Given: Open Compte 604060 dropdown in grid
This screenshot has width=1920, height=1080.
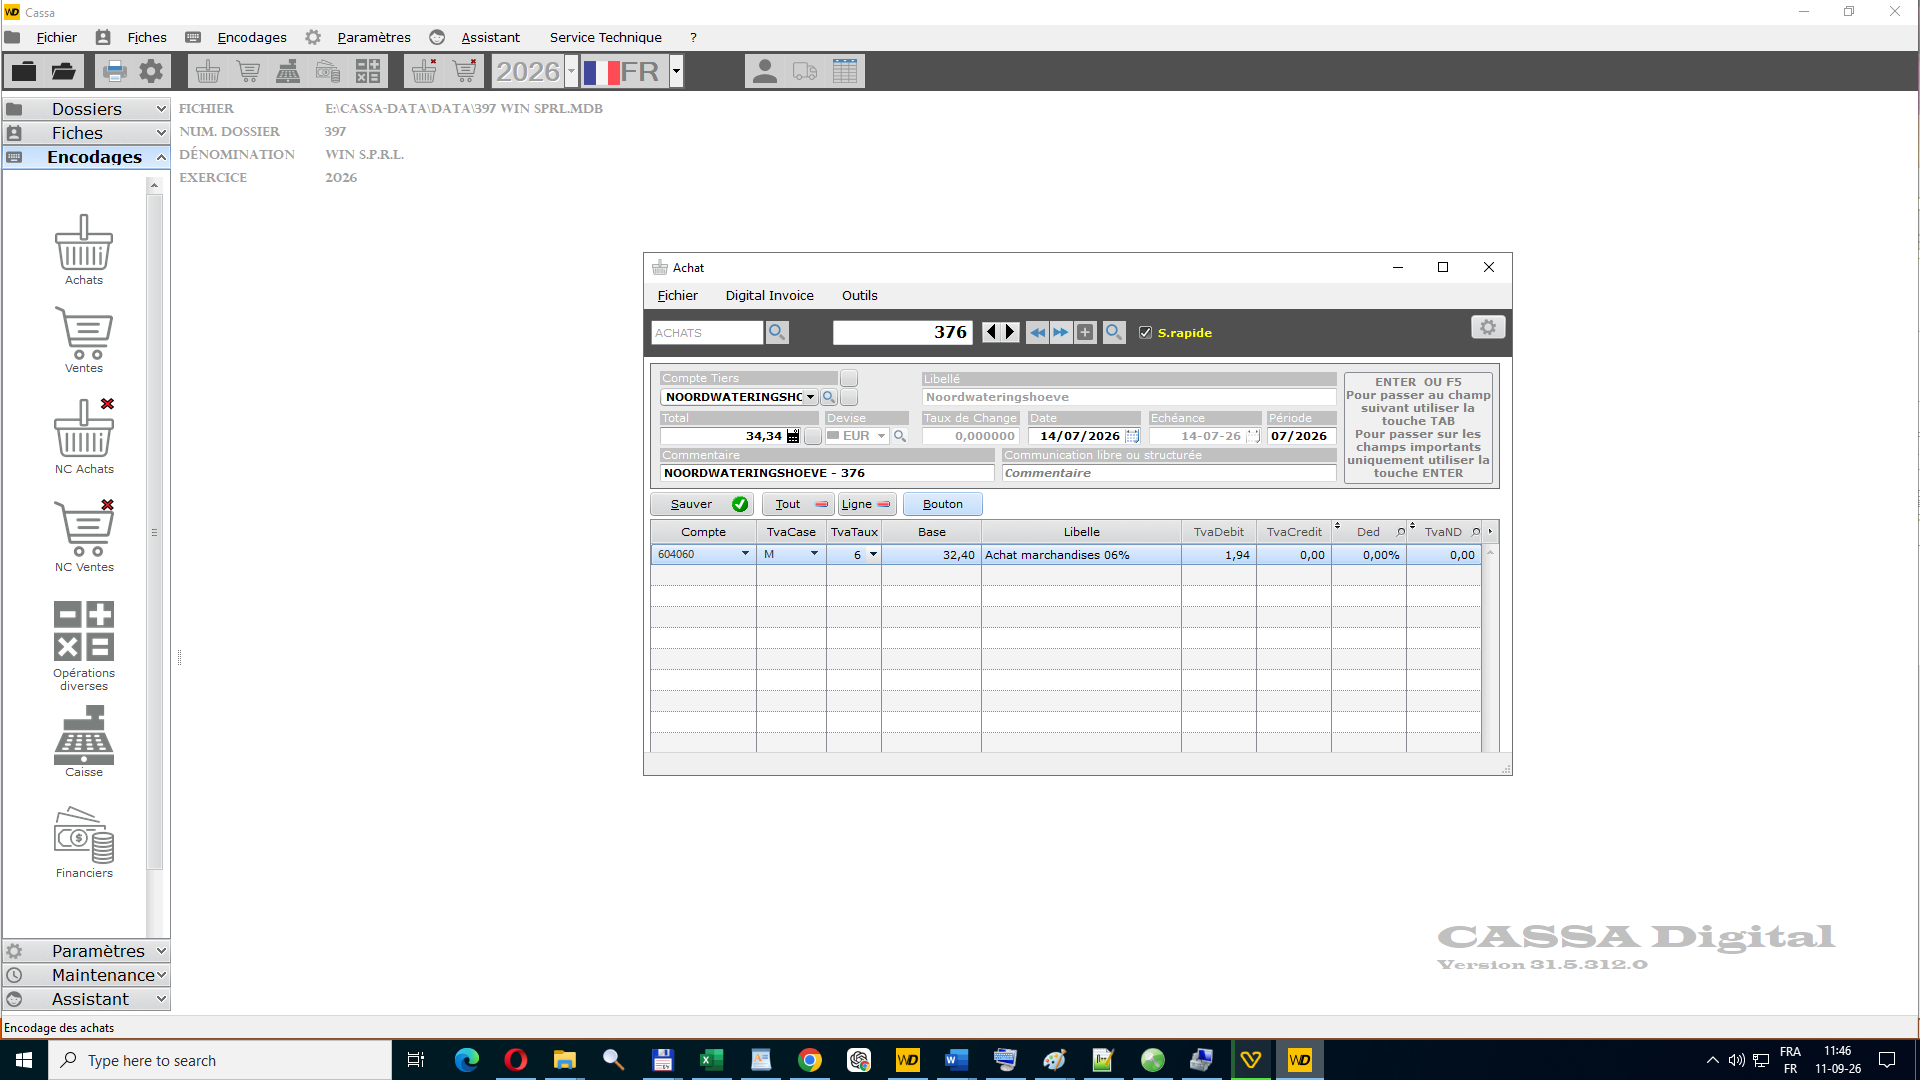Looking at the screenshot, I should click(x=745, y=554).
